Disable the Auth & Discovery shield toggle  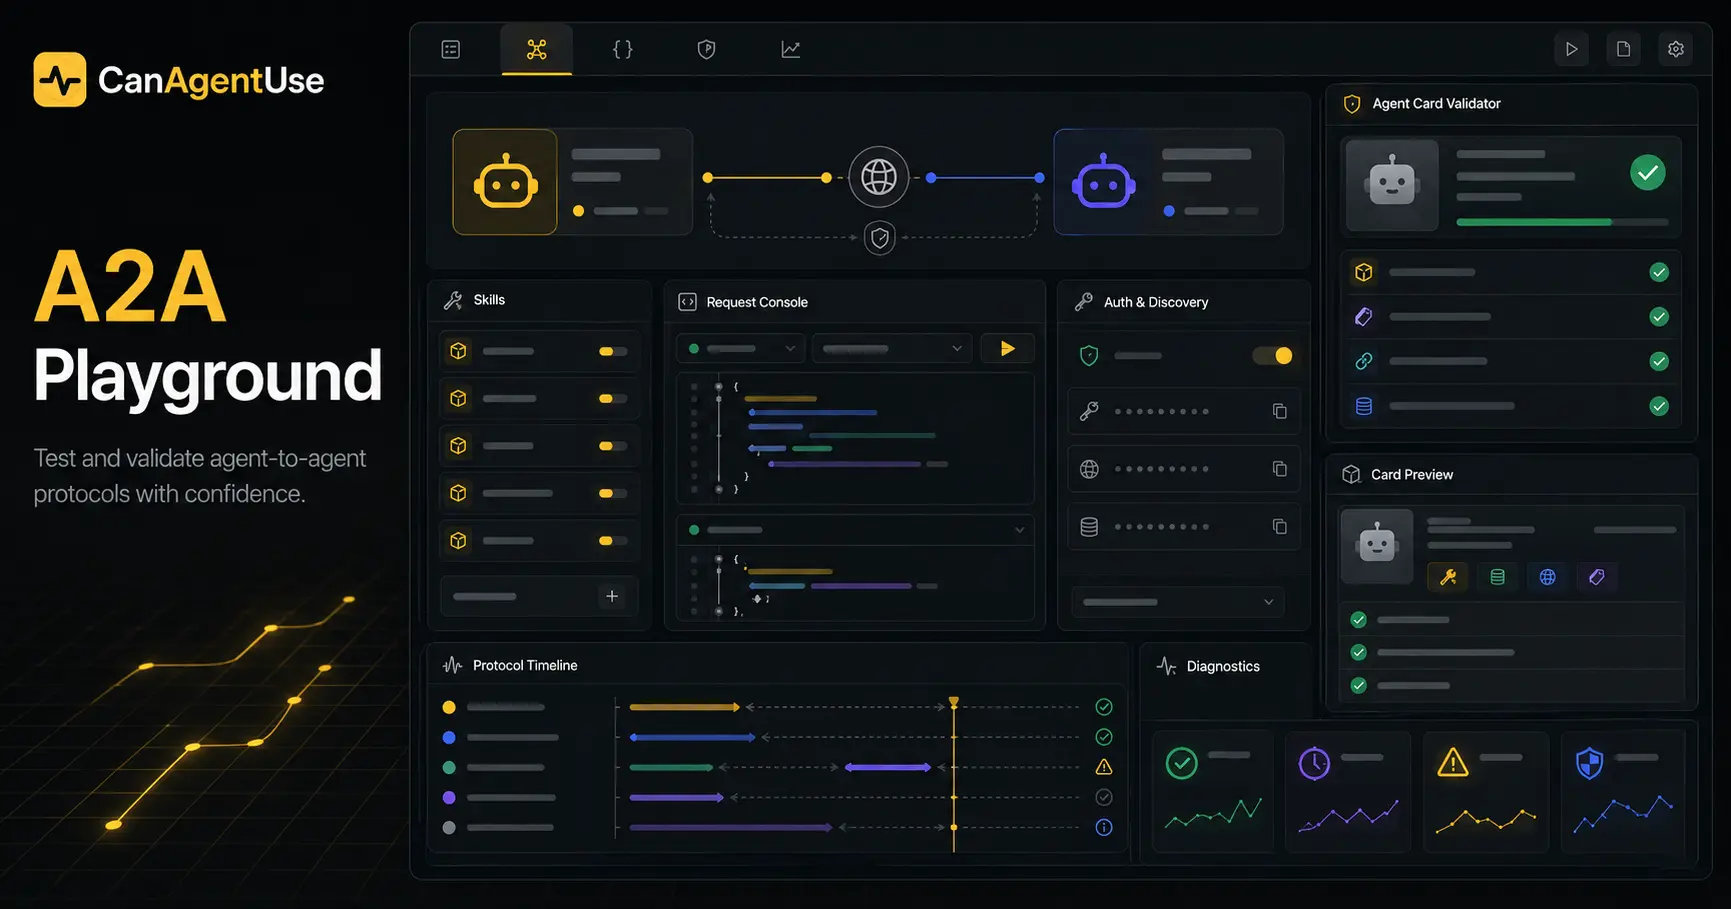point(1273,355)
